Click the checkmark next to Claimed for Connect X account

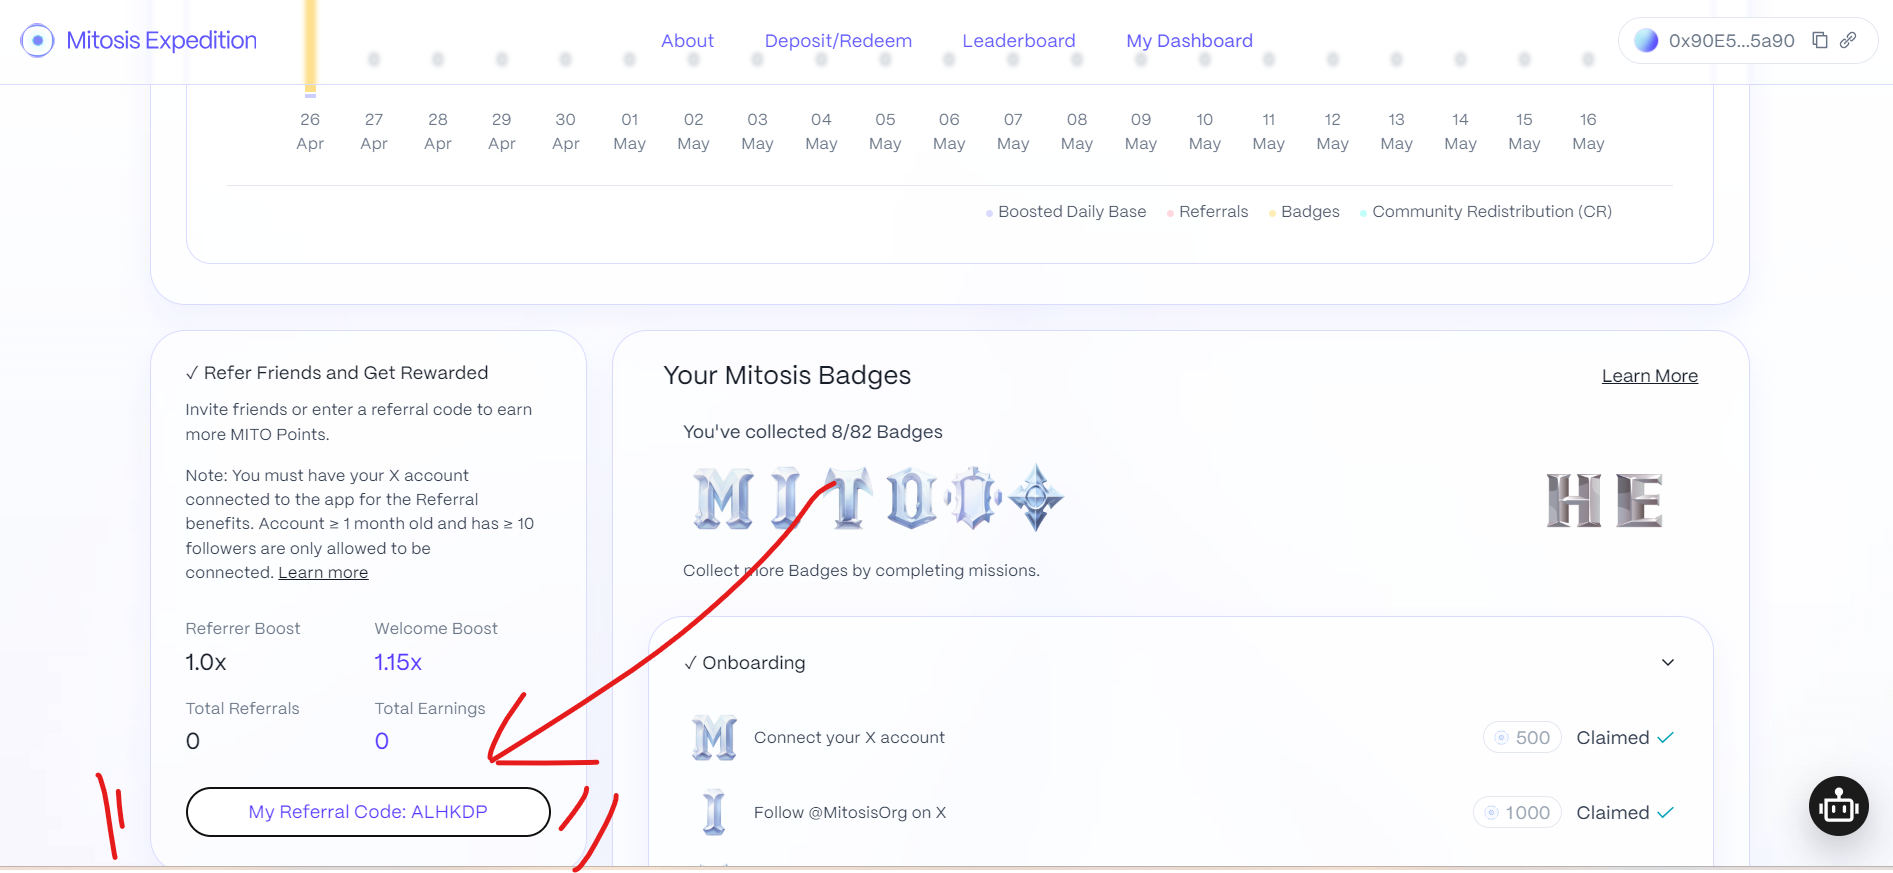pyautogui.click(x=1665, y=738)
